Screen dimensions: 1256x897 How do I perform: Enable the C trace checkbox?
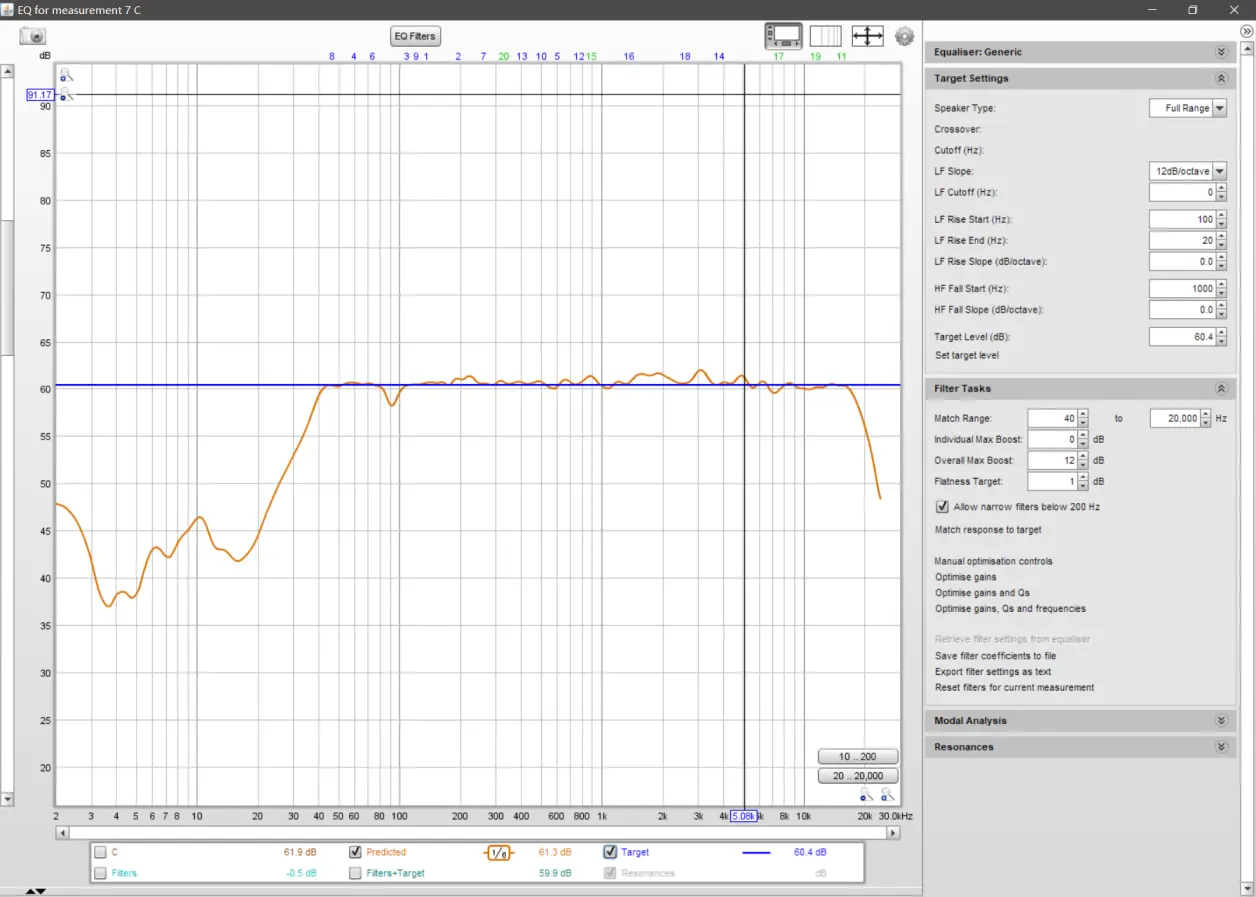100,853
